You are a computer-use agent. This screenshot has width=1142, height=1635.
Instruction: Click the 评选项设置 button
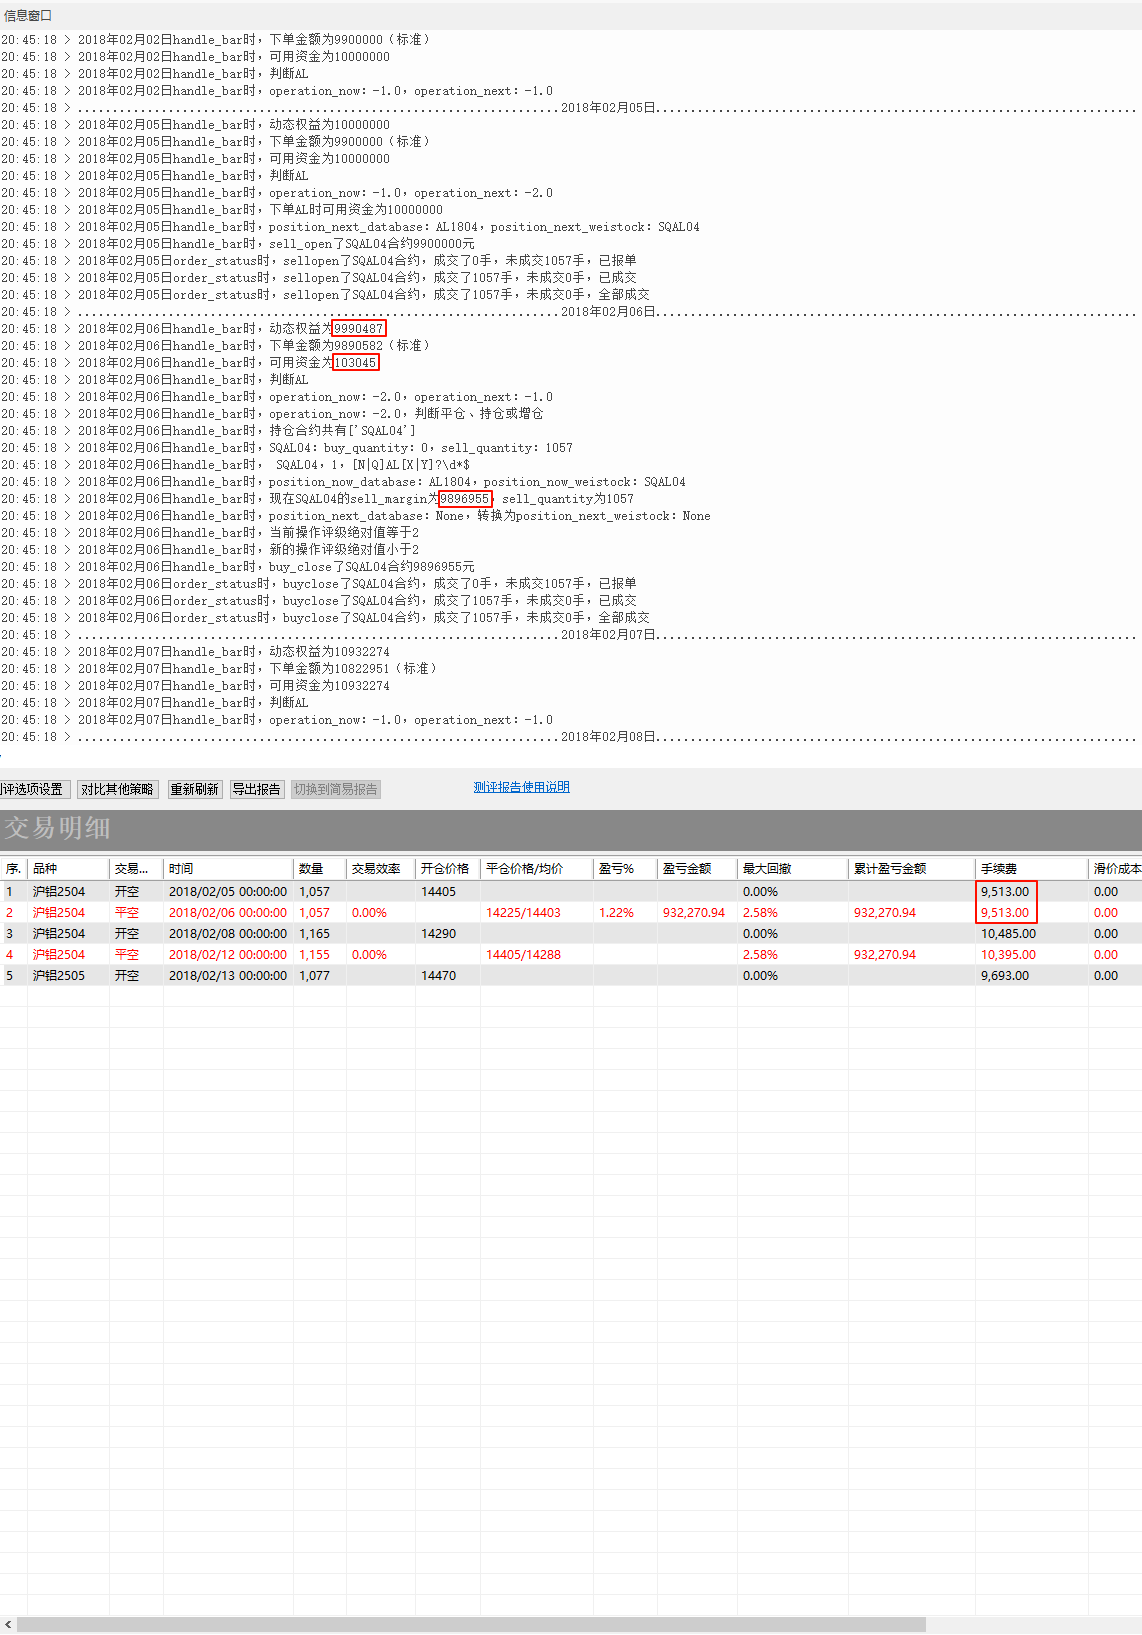33,789
